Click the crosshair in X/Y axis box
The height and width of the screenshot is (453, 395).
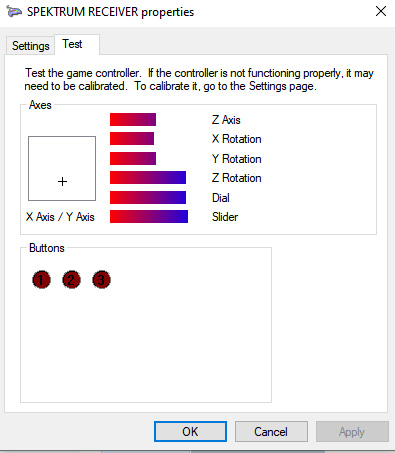pyautogui.click(x=62, y=182)
